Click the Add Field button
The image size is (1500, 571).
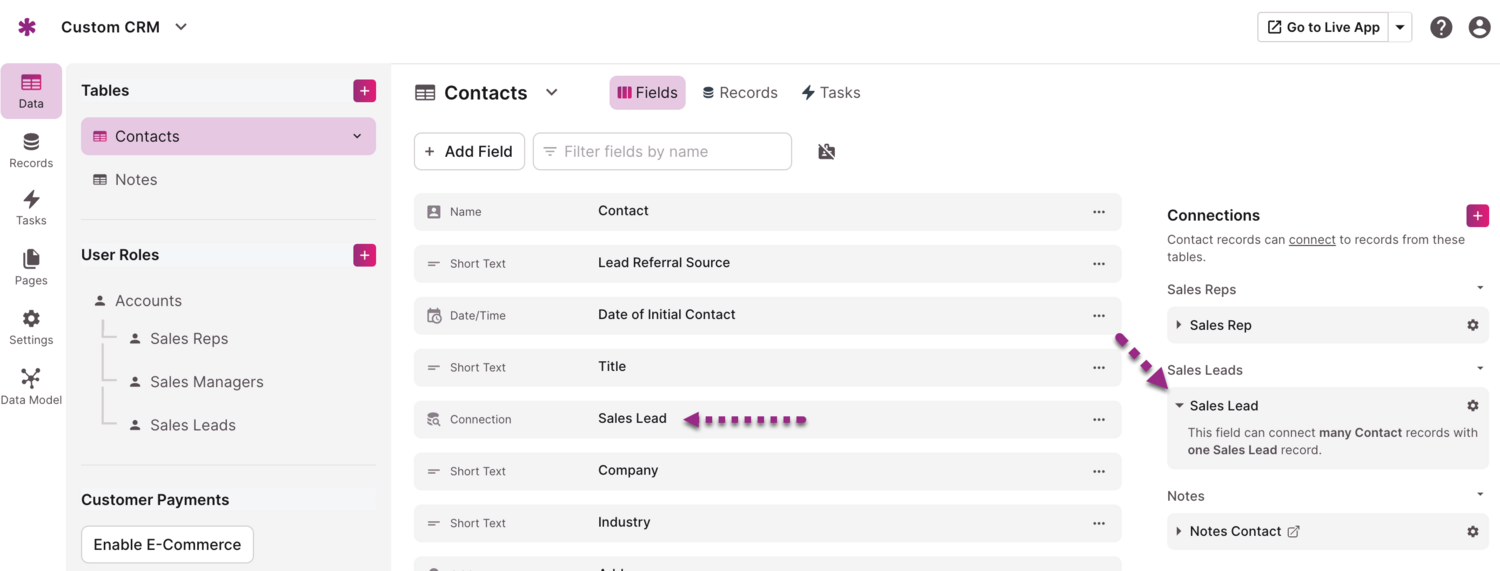[469, 152]
